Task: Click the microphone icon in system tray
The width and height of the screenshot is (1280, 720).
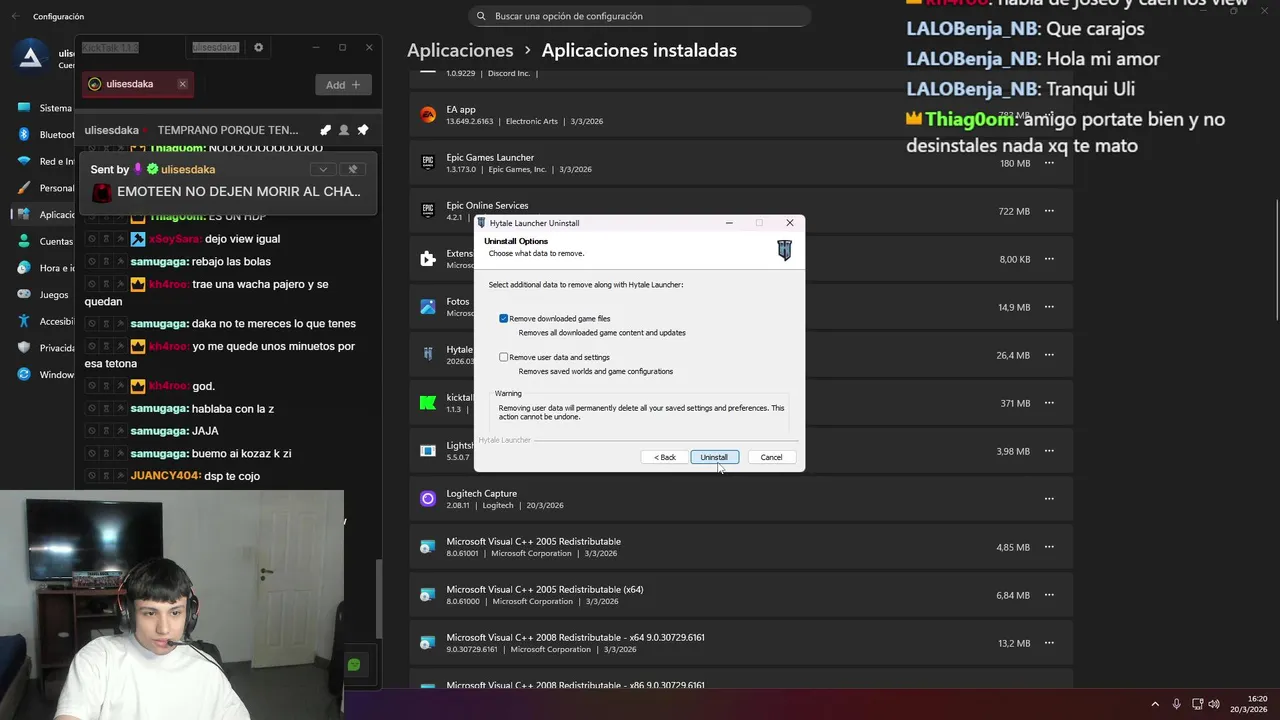Action: 1177,704
